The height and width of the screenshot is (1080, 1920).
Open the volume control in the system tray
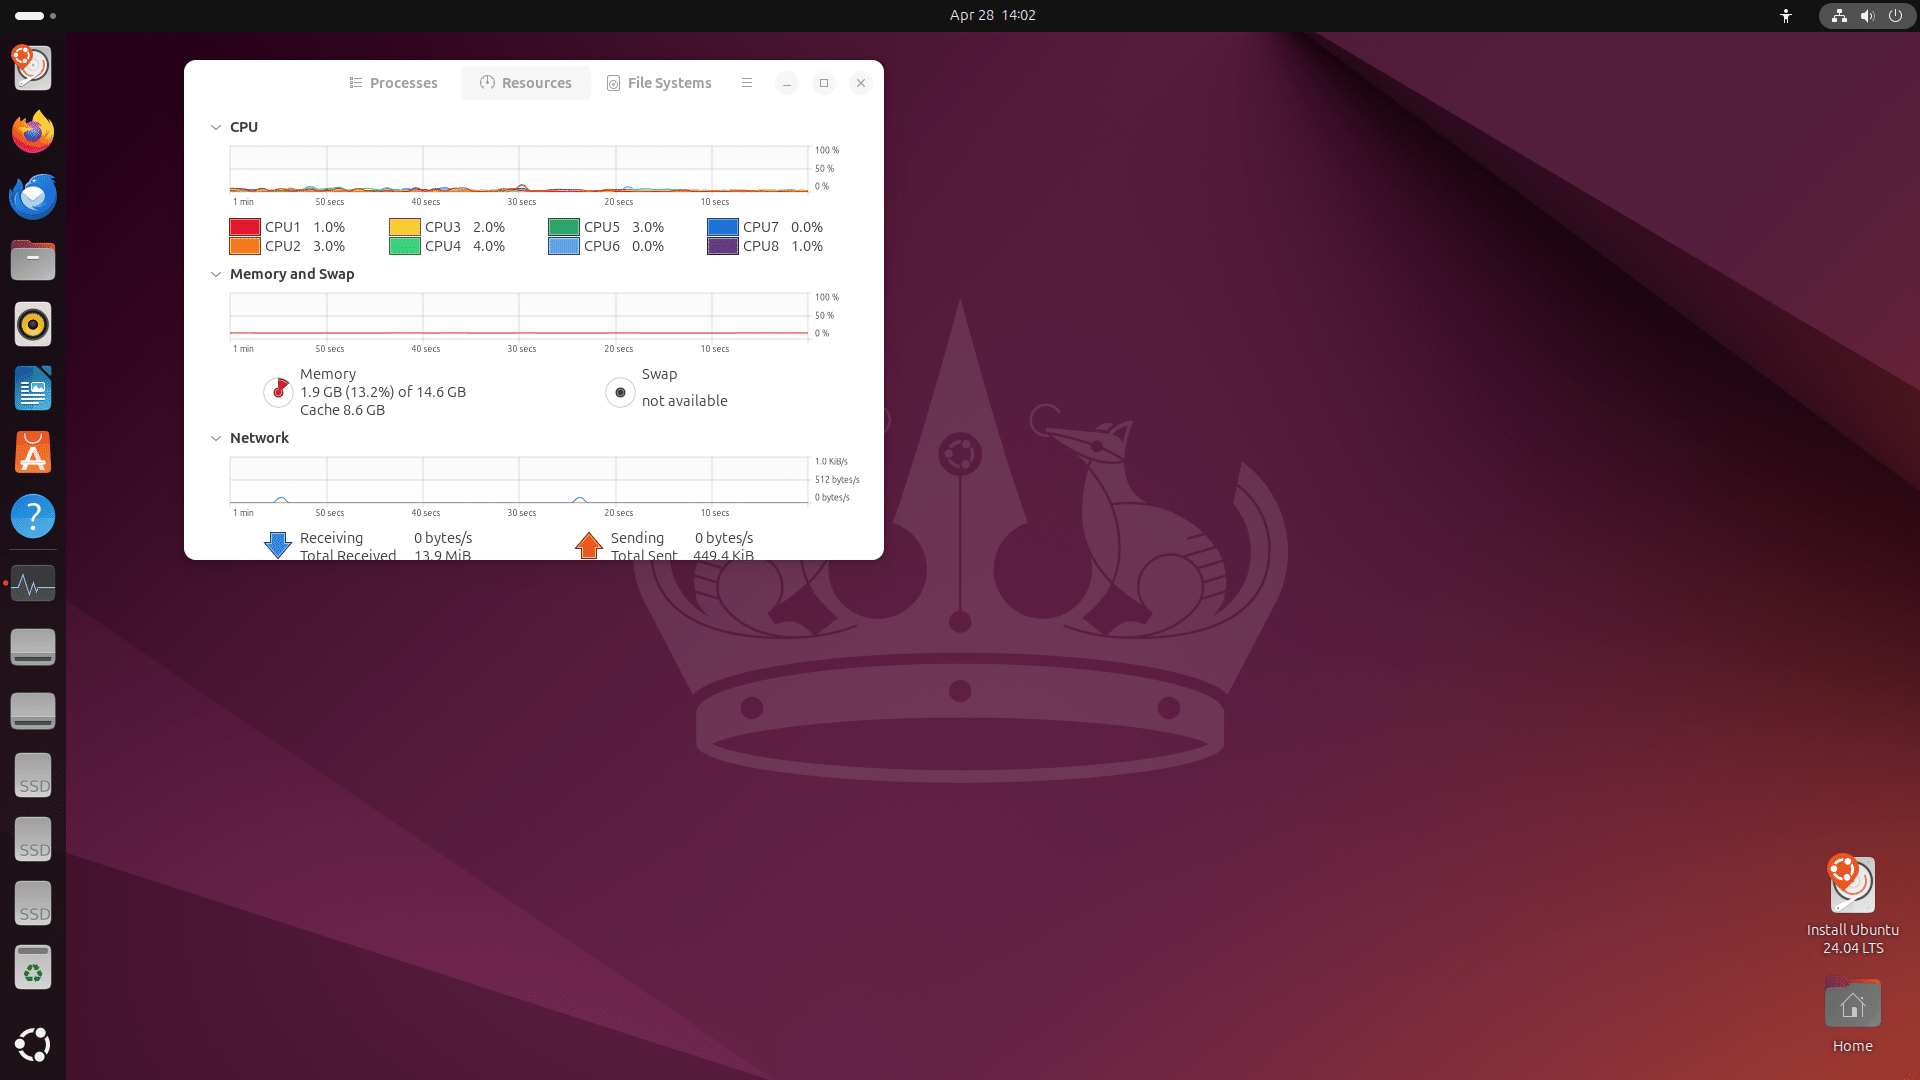pyautogui.click(x=1866, y=15)
